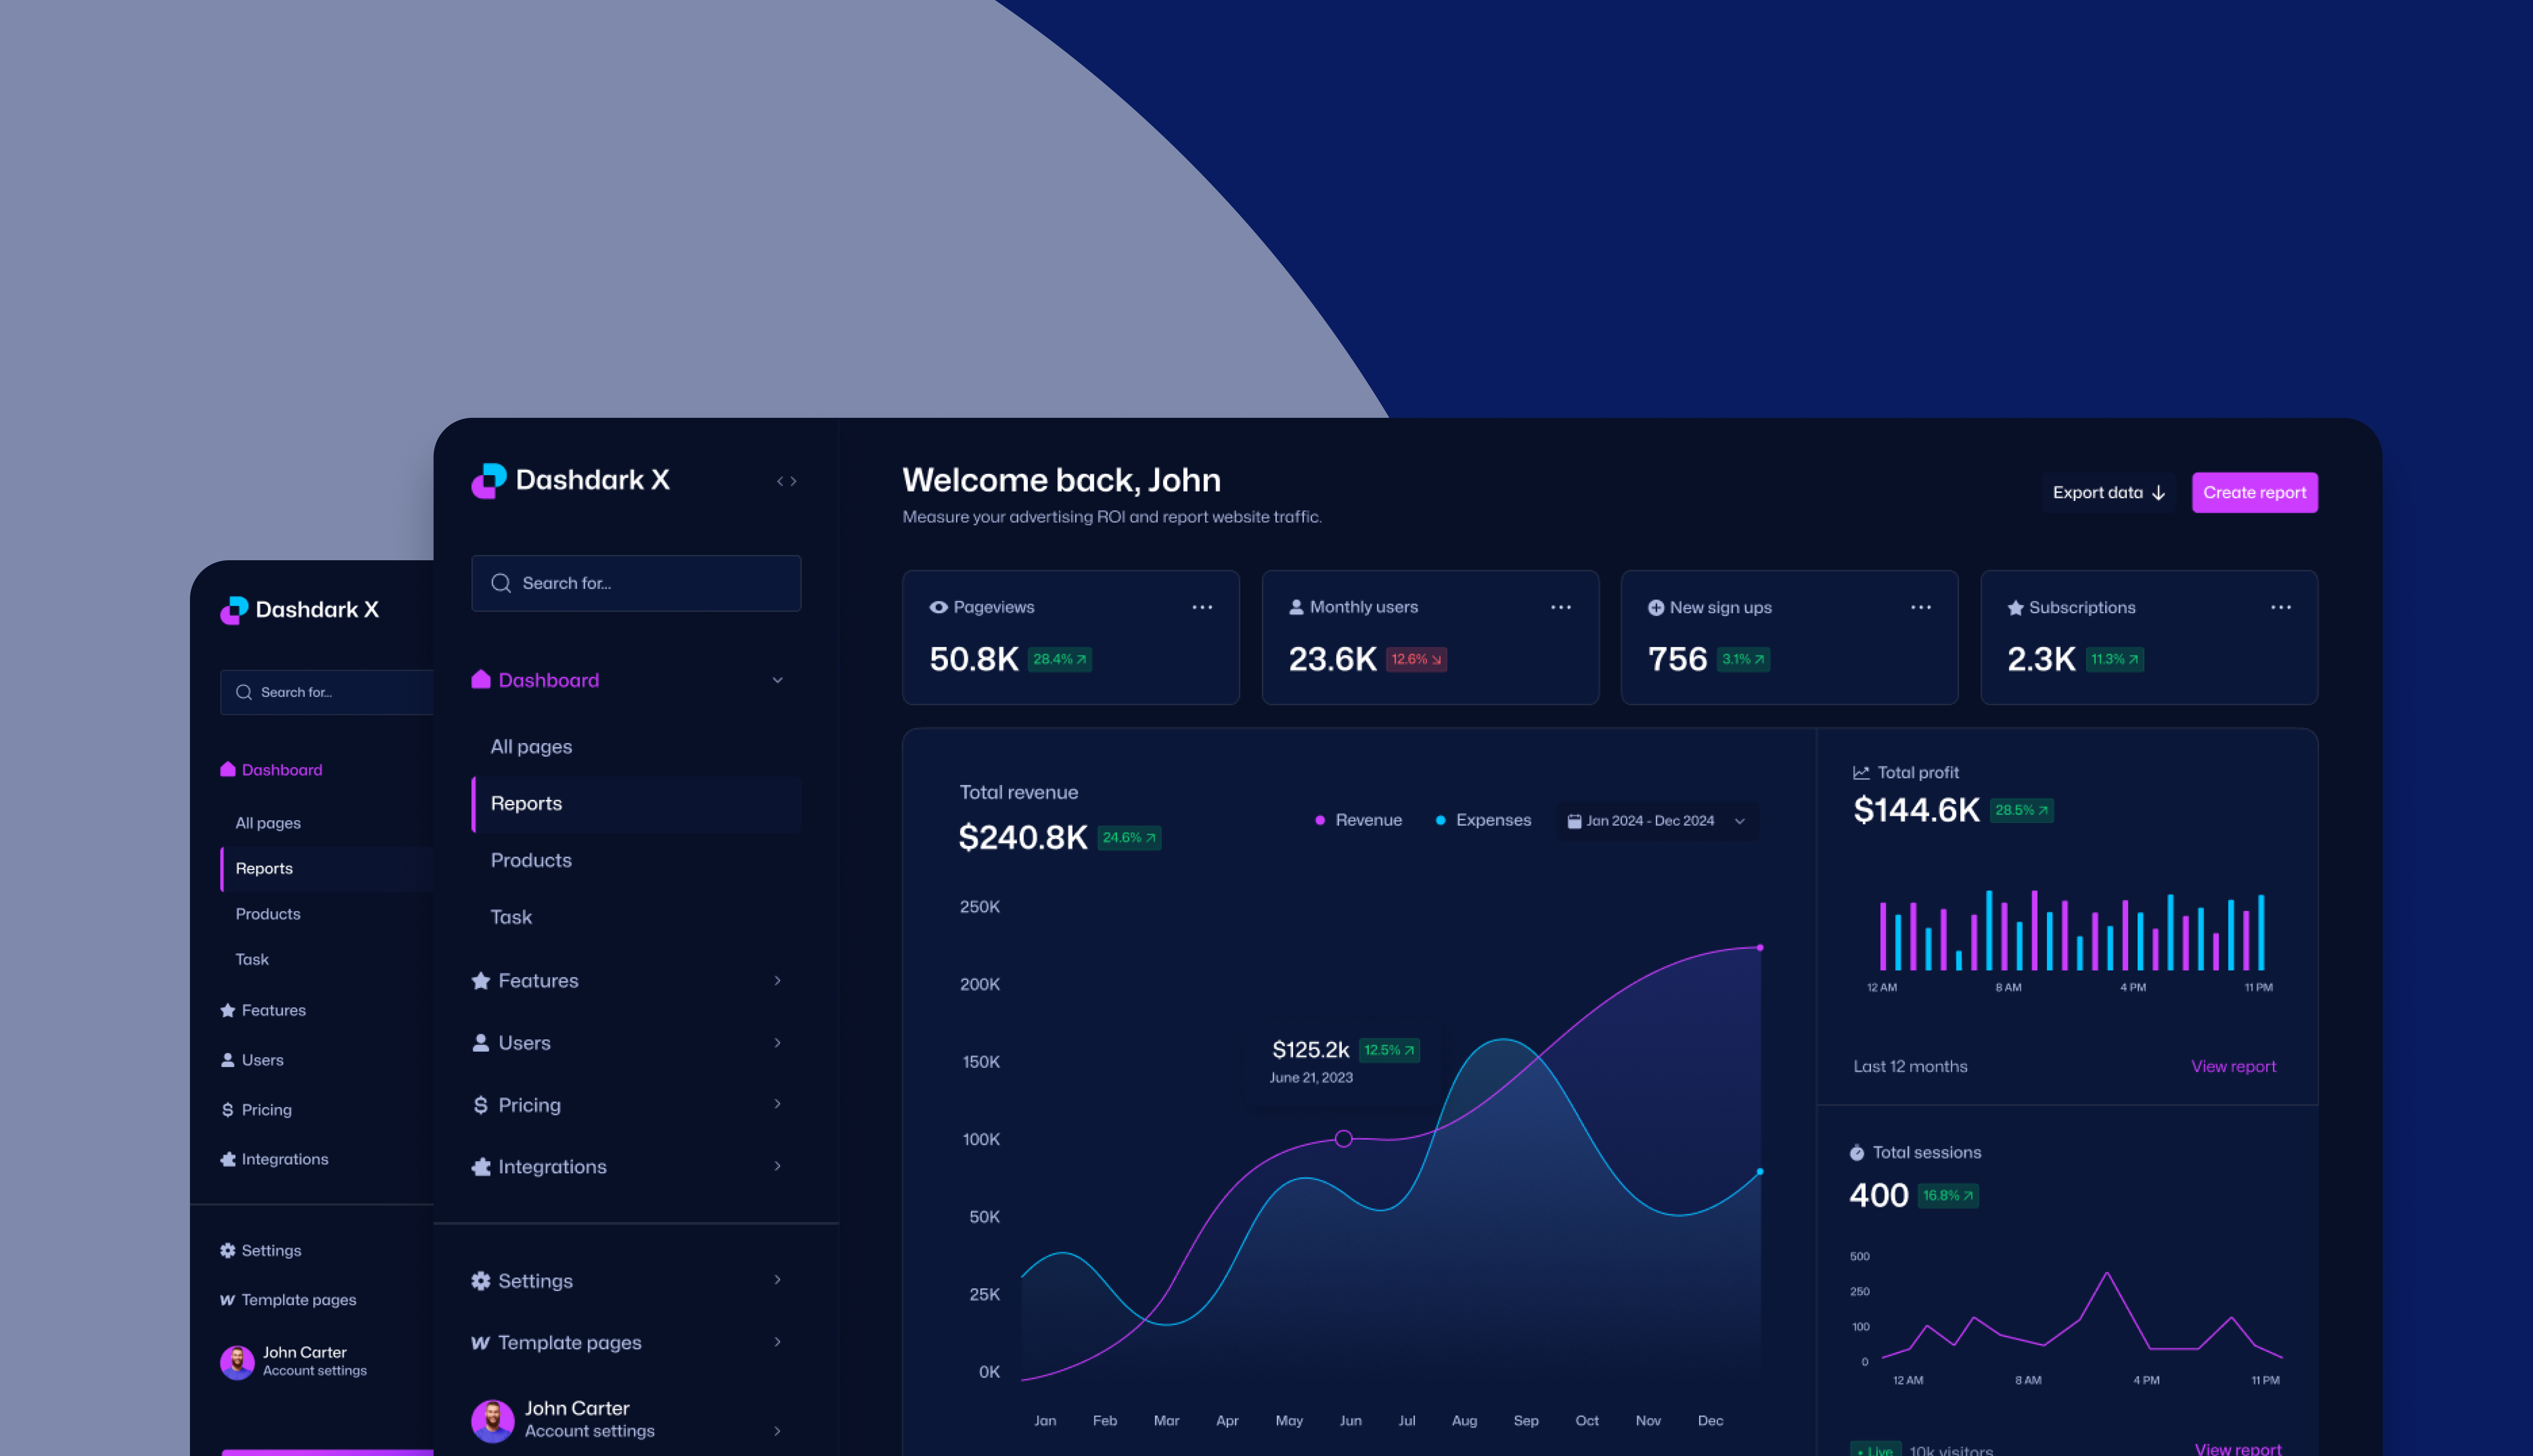Click the 12.6% Monthly users decline badge
The image size is (2533, 1456).
pyautogui.click(x=1417, y=660)
